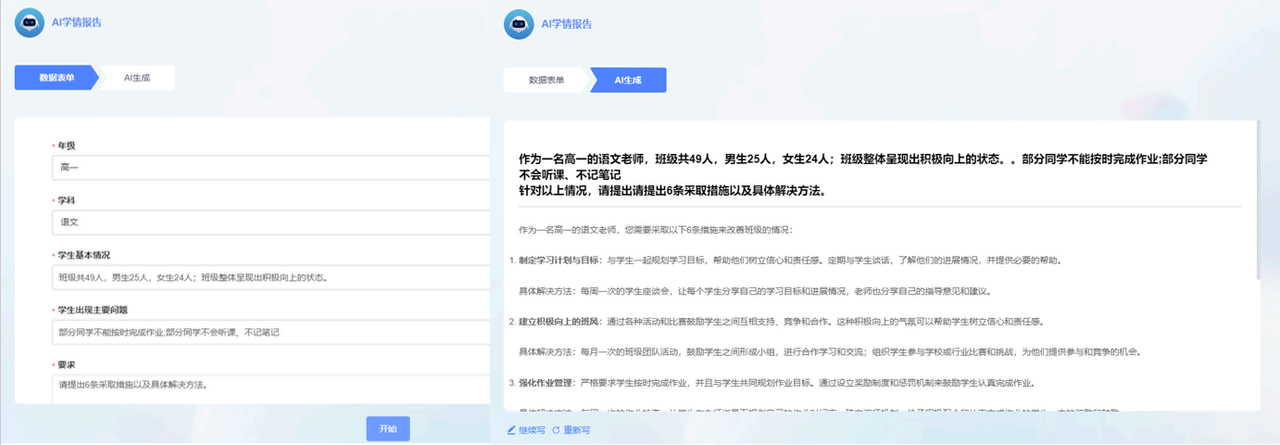Click the refresh icon beside 重新写
This screenshot has height=445, width=1280.
point(555,430)
